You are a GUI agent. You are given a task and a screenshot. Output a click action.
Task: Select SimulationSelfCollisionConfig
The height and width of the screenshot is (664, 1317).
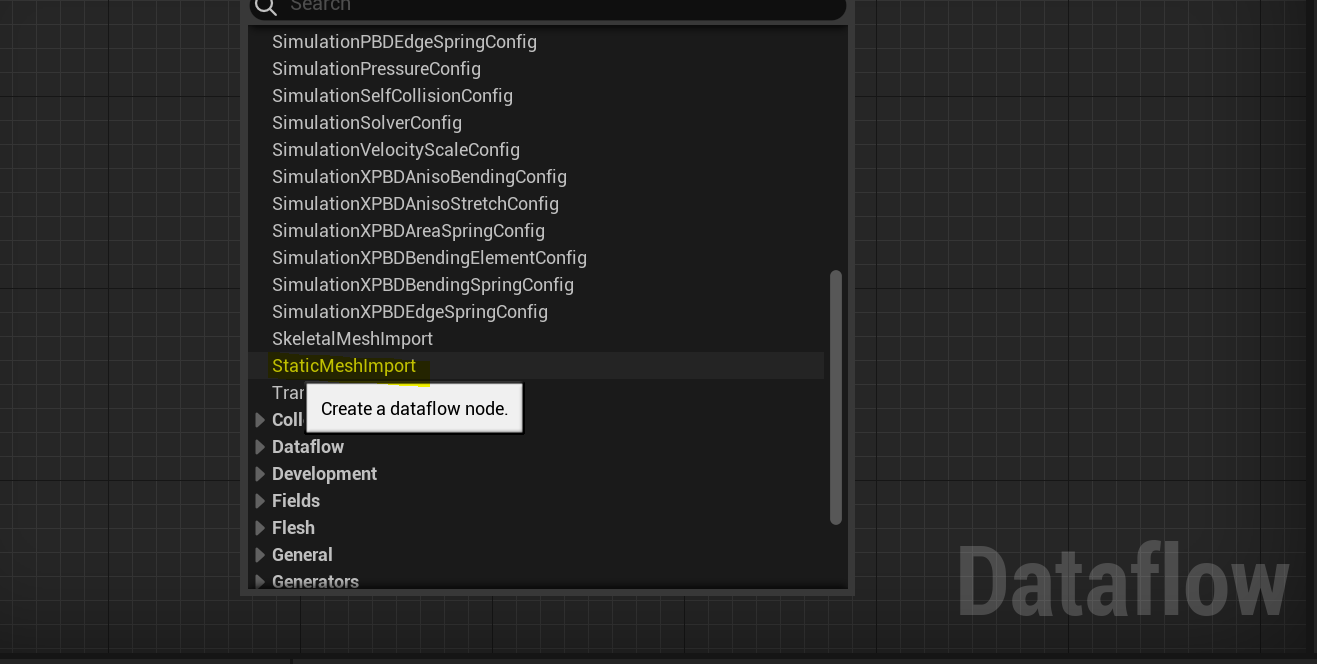pyautogui.click(x=392, y=95)
